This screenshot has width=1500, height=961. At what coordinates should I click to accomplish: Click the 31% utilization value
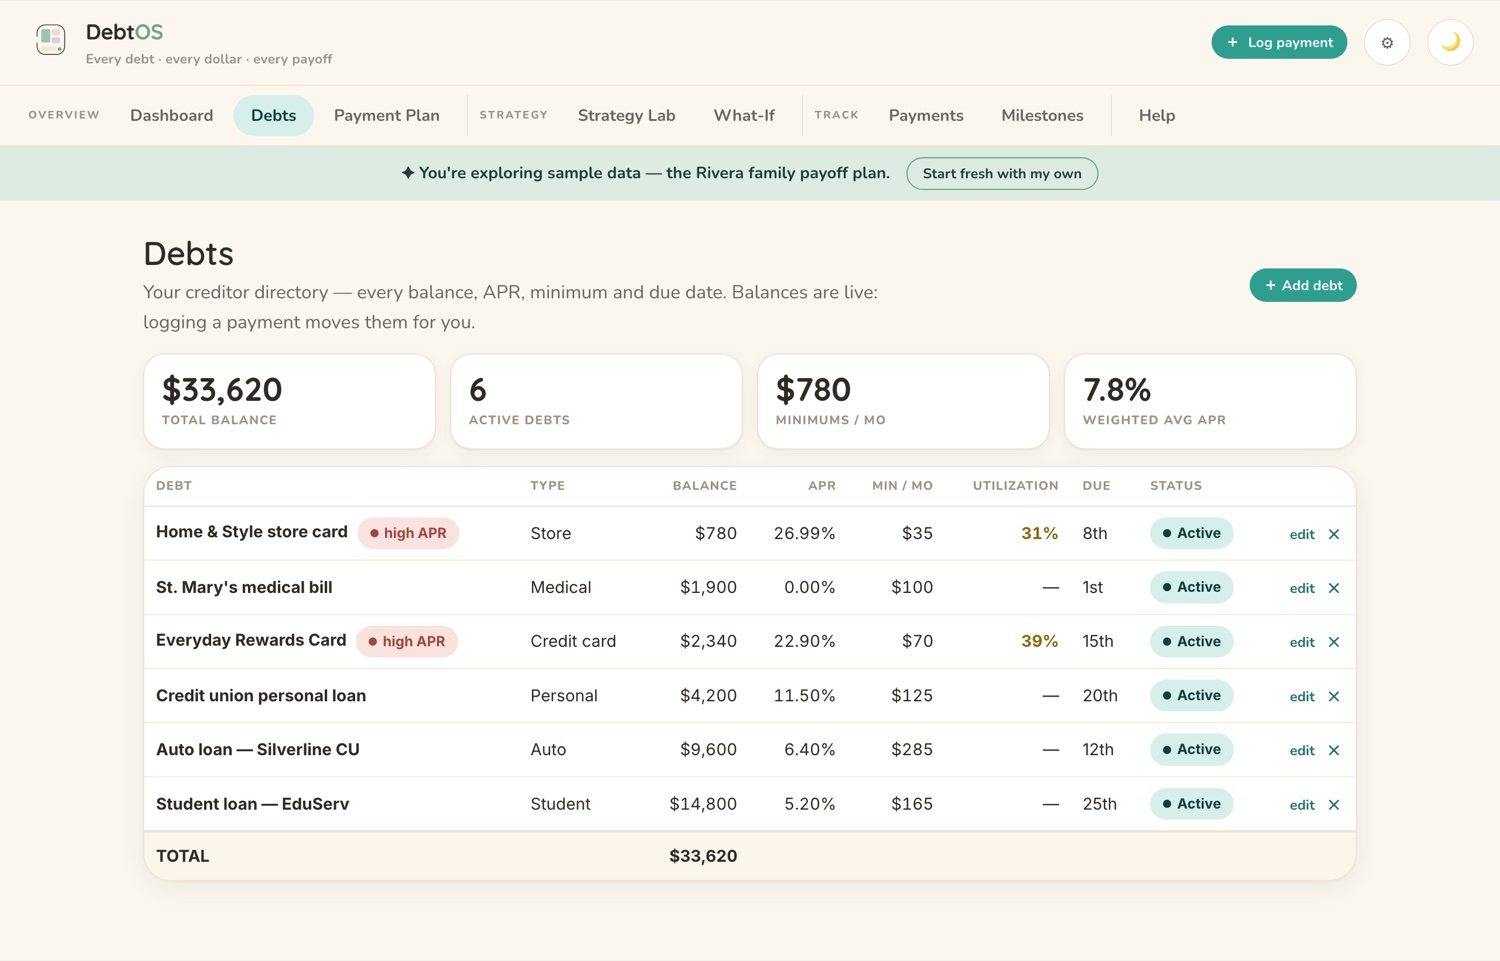(x=1039, y=533)
